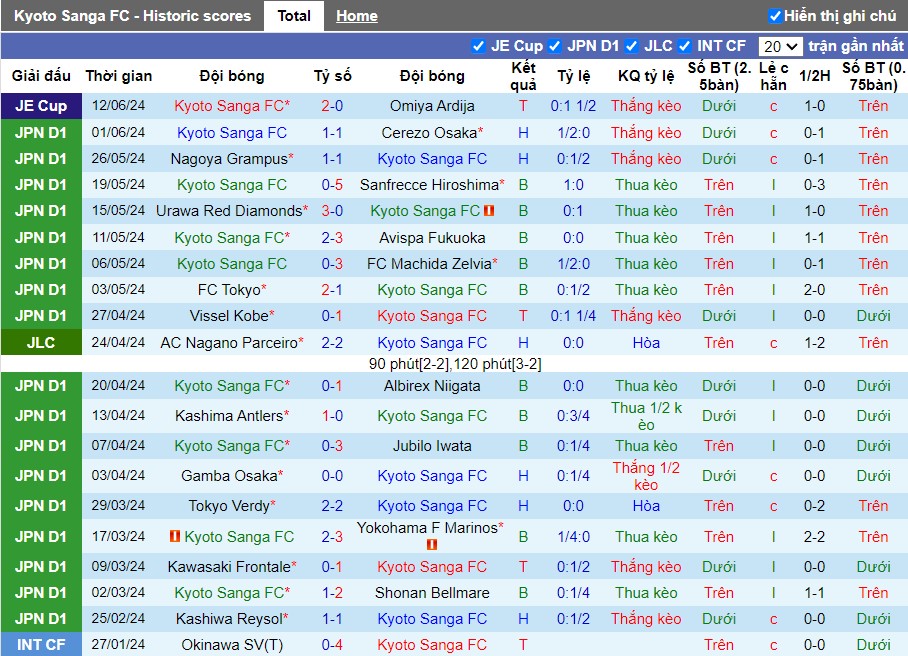The width and height of the screenshot is (908, 656).
Task: Switch to the Home tab
Action: (x=357, y=16)
